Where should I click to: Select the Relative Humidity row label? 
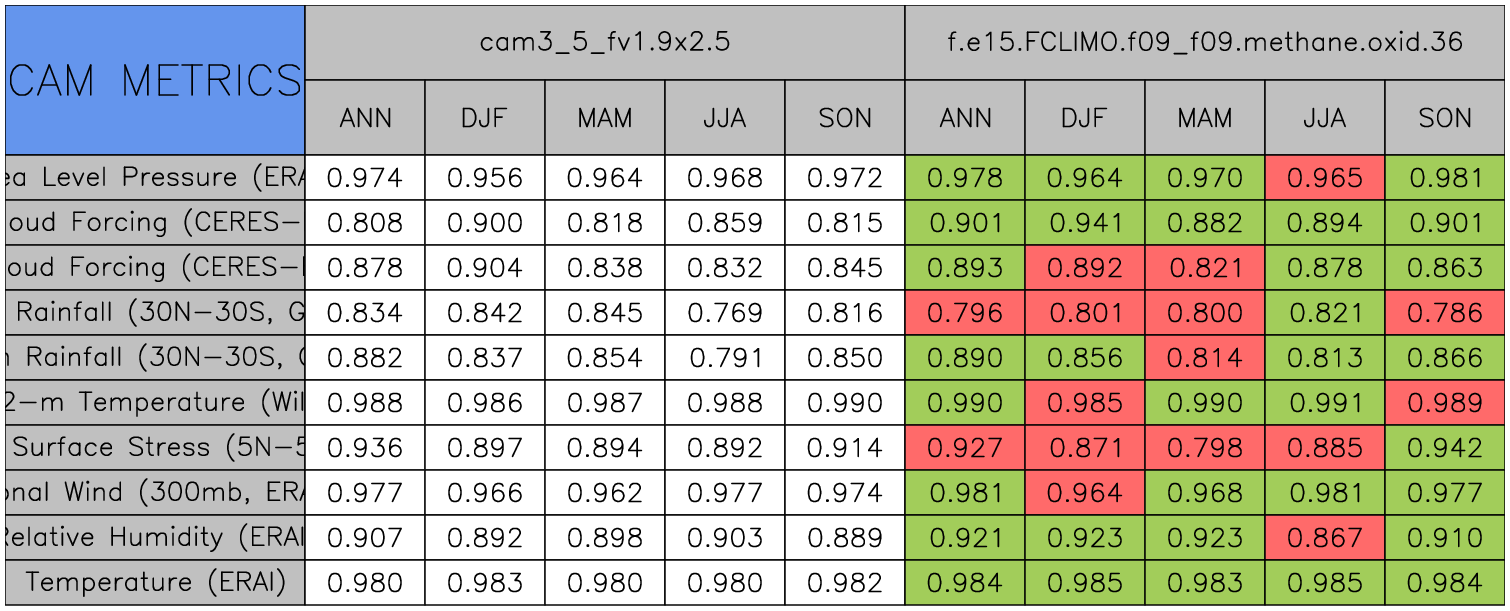tap(155, 537)
